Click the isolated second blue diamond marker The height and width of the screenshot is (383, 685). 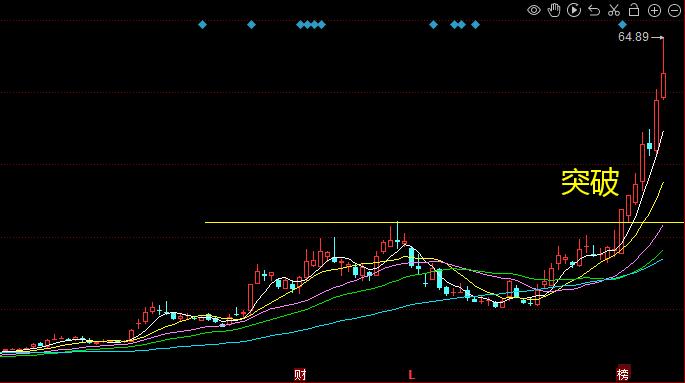251,25
